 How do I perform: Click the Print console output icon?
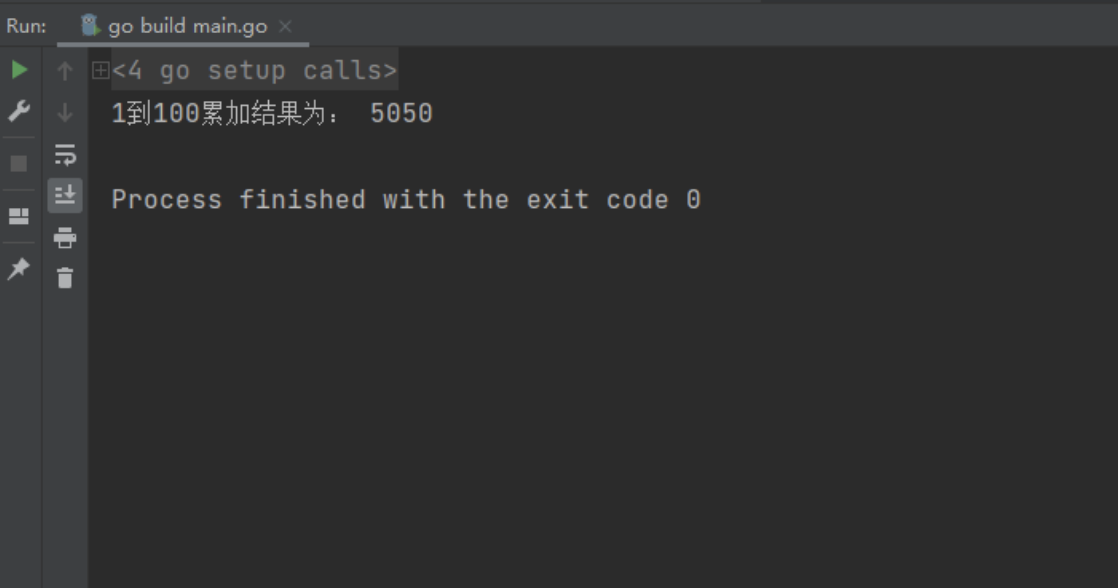tap(65, 237)
